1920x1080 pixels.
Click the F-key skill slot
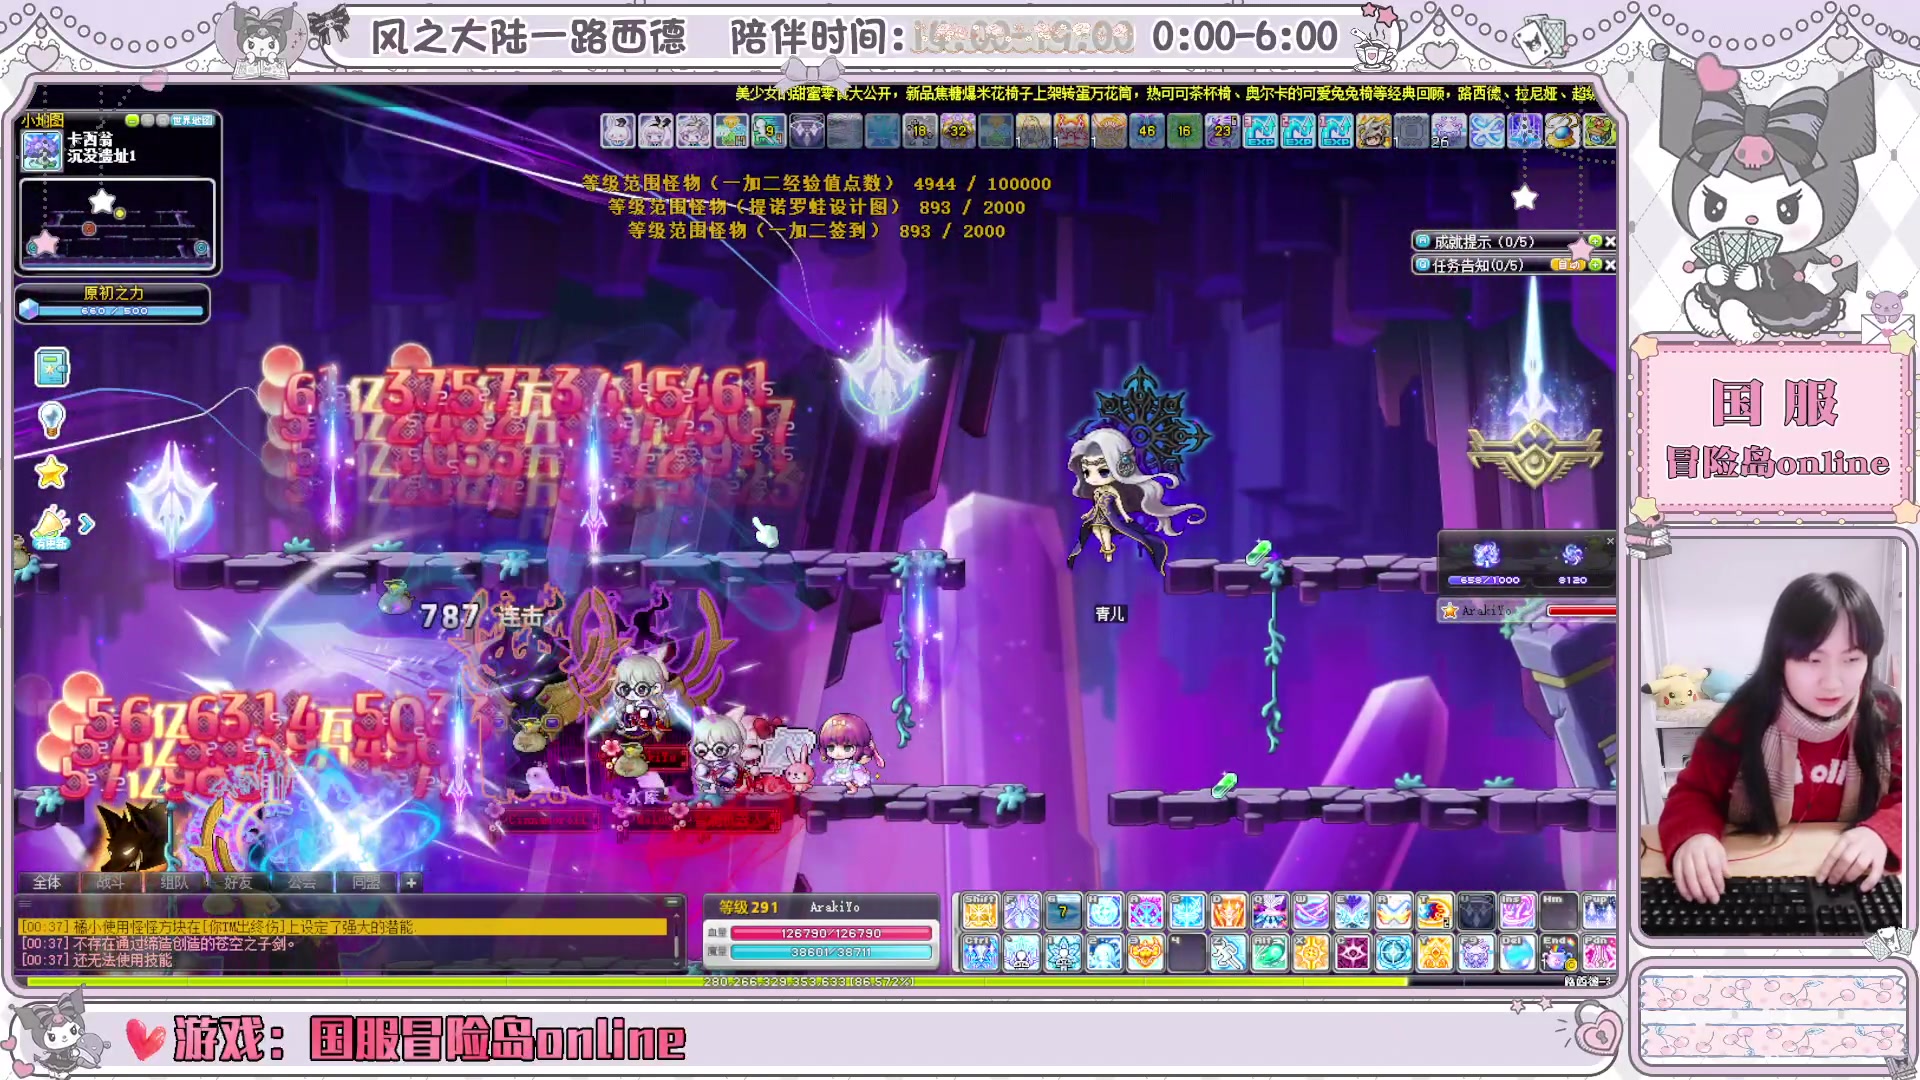(x=1021, y=911)
